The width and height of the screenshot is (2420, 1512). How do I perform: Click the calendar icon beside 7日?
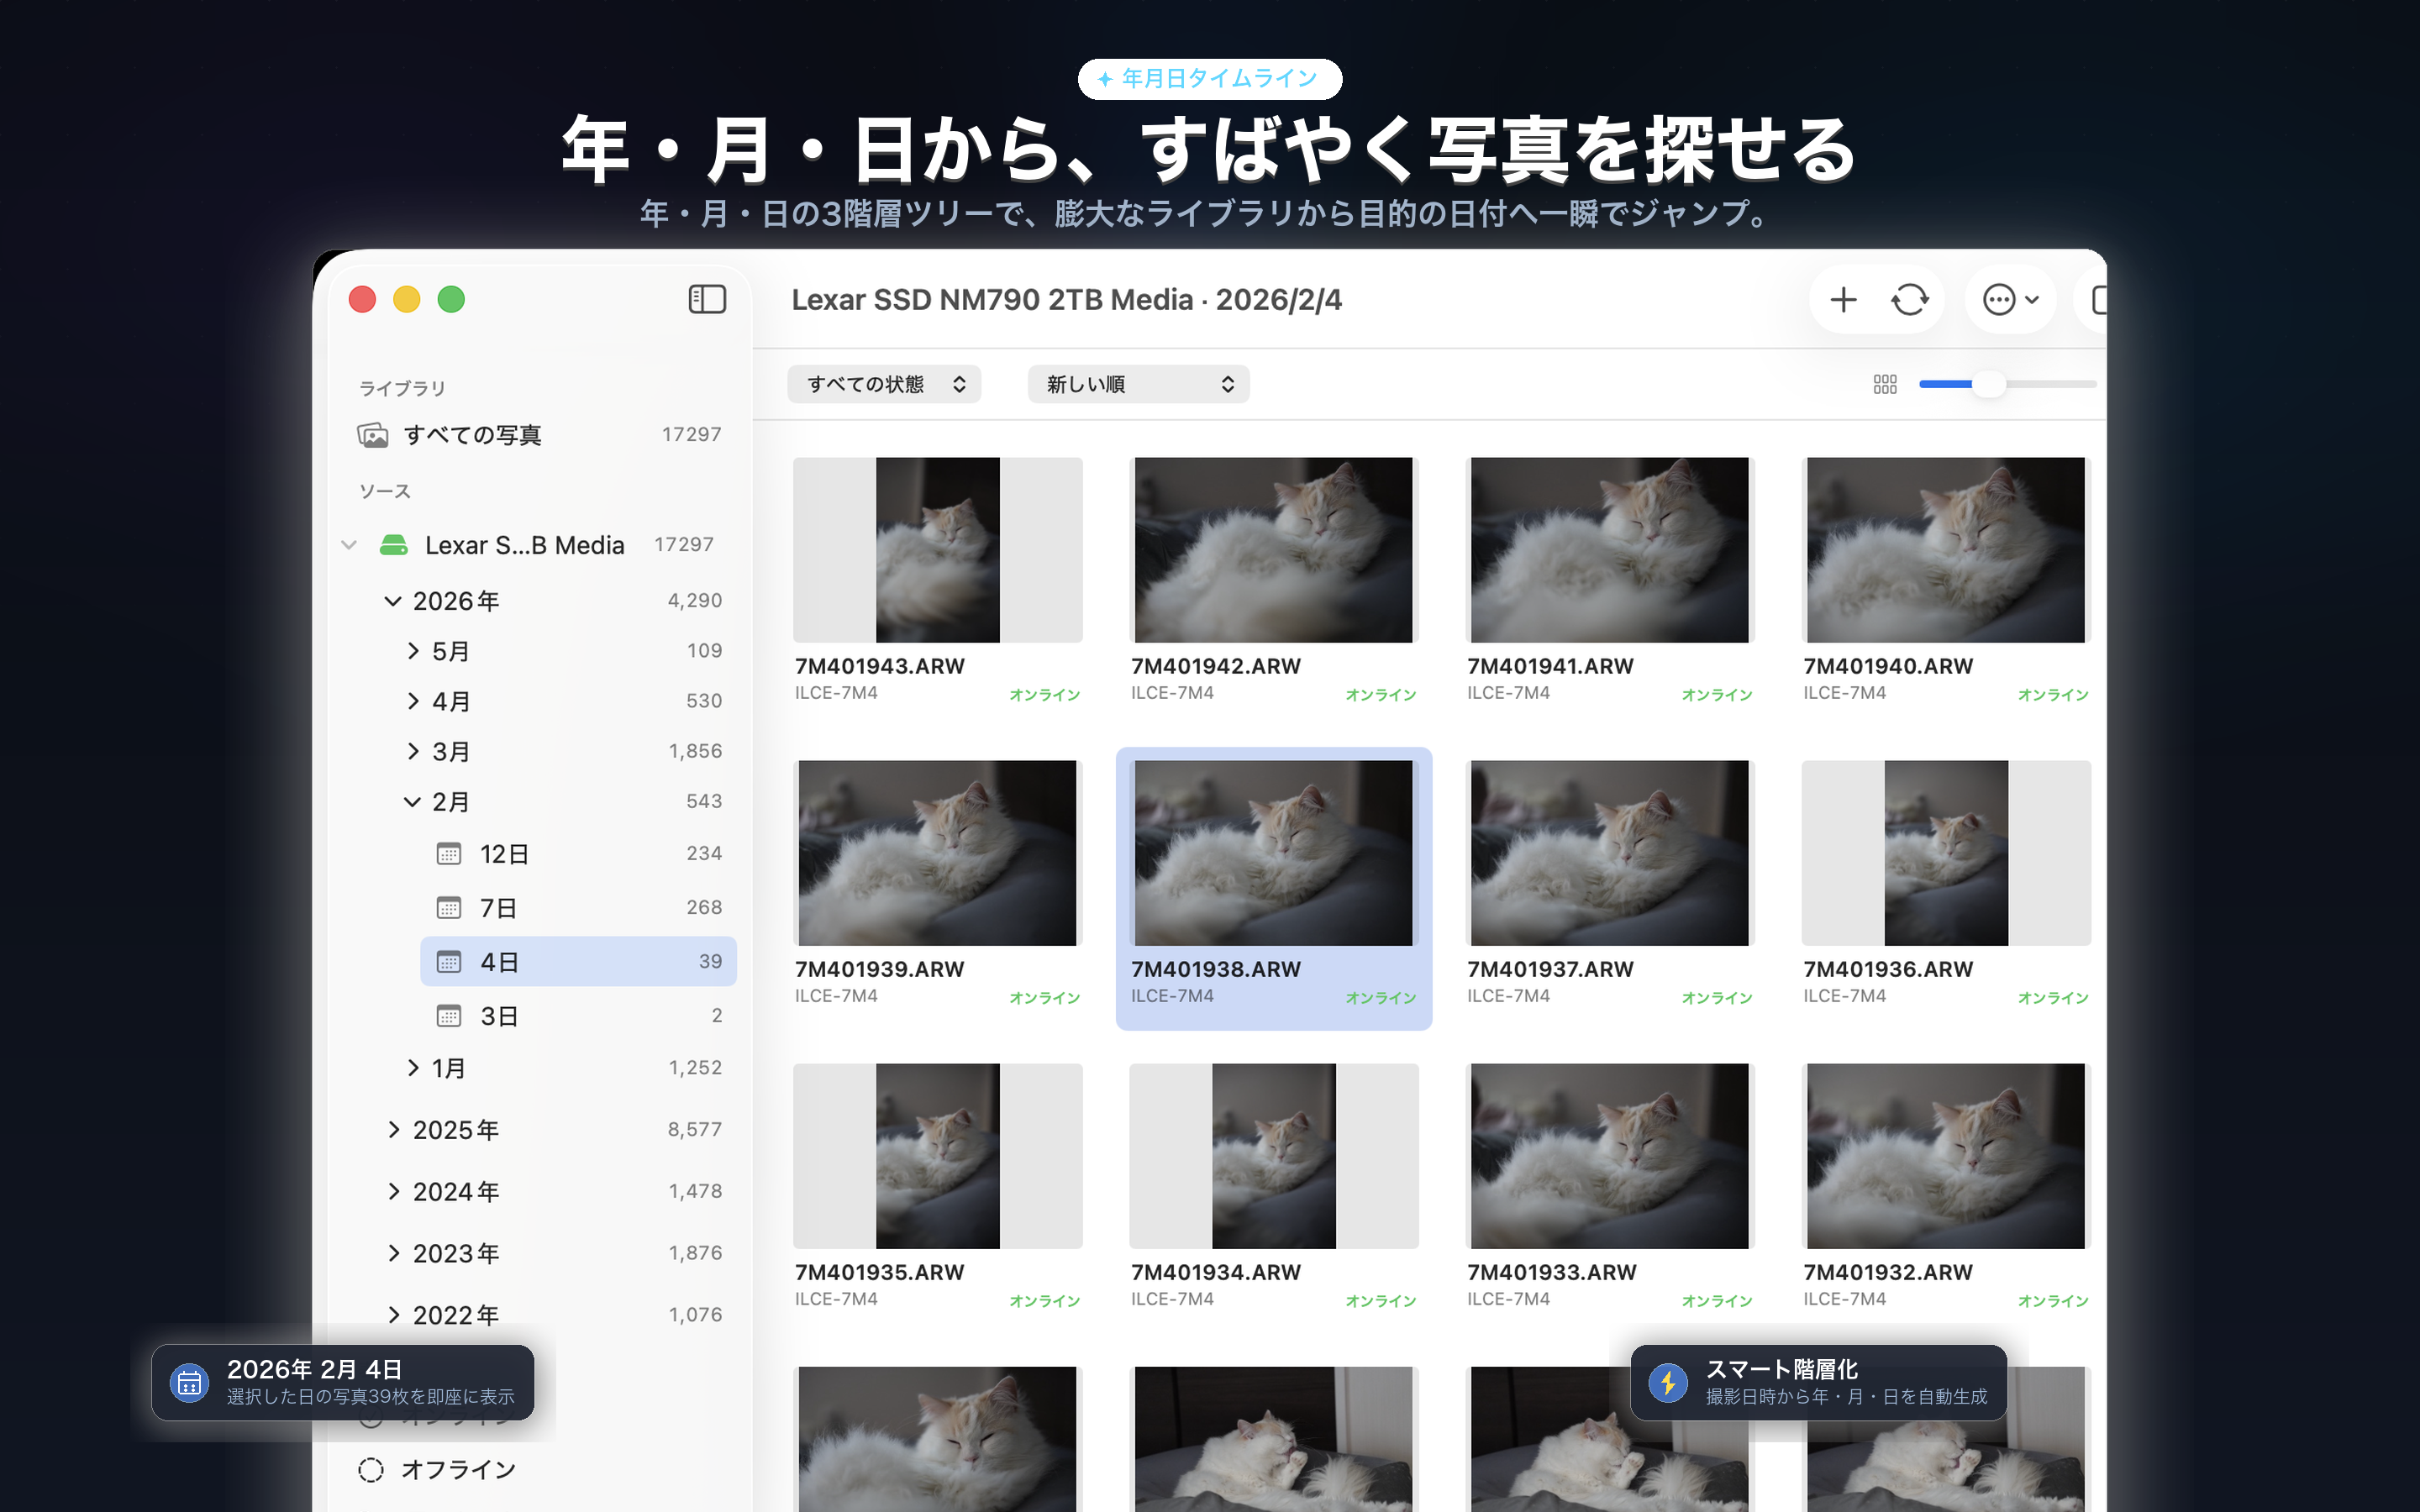pyautogui.click(x=449, y=907)
